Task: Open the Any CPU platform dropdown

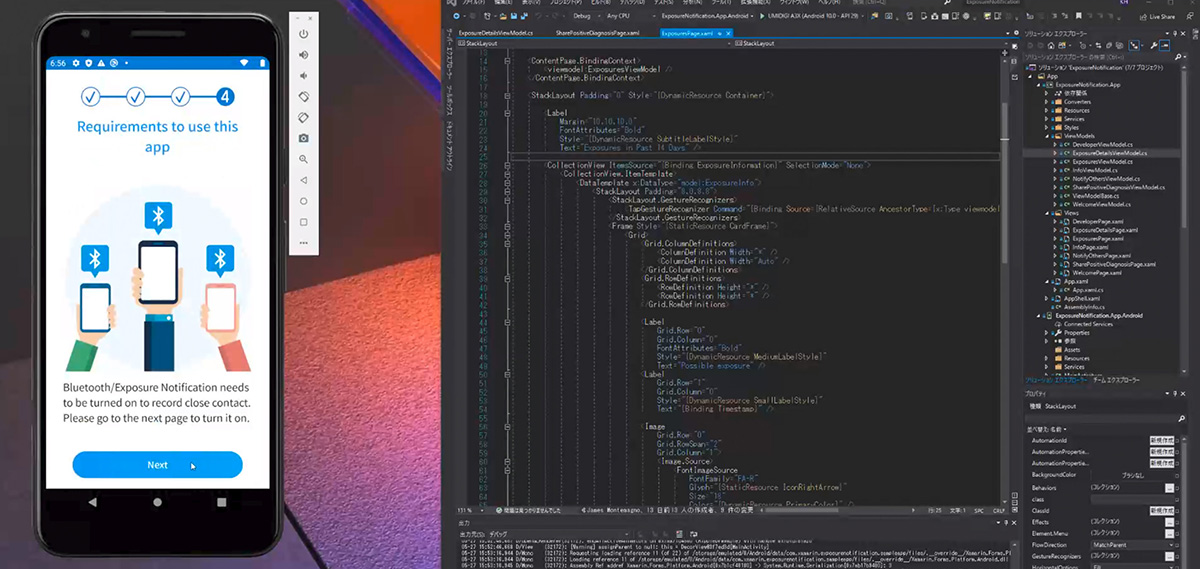Action: point(631,16)
